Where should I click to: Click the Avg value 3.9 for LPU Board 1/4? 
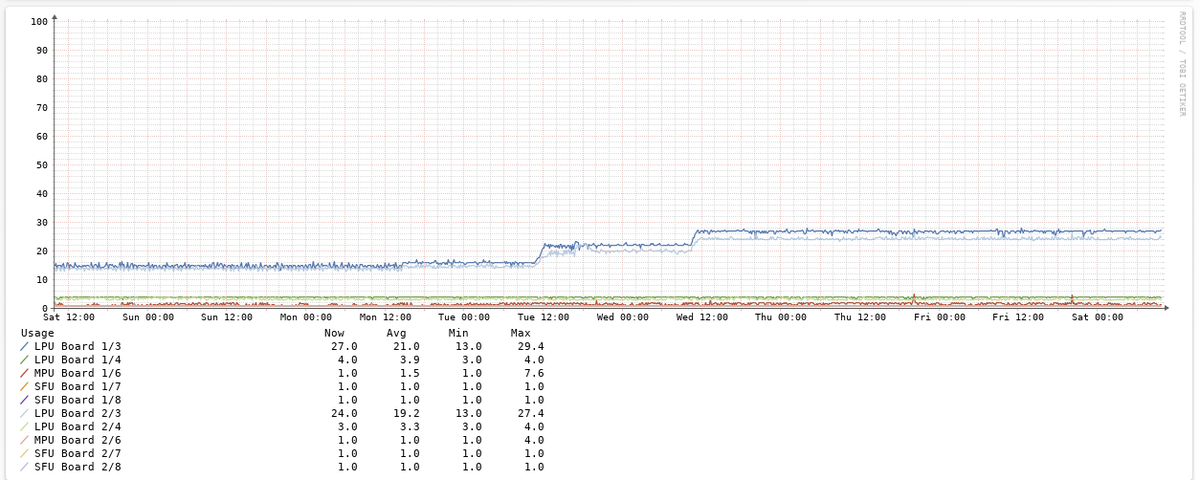pyautogui.click(x=411, y=359)
